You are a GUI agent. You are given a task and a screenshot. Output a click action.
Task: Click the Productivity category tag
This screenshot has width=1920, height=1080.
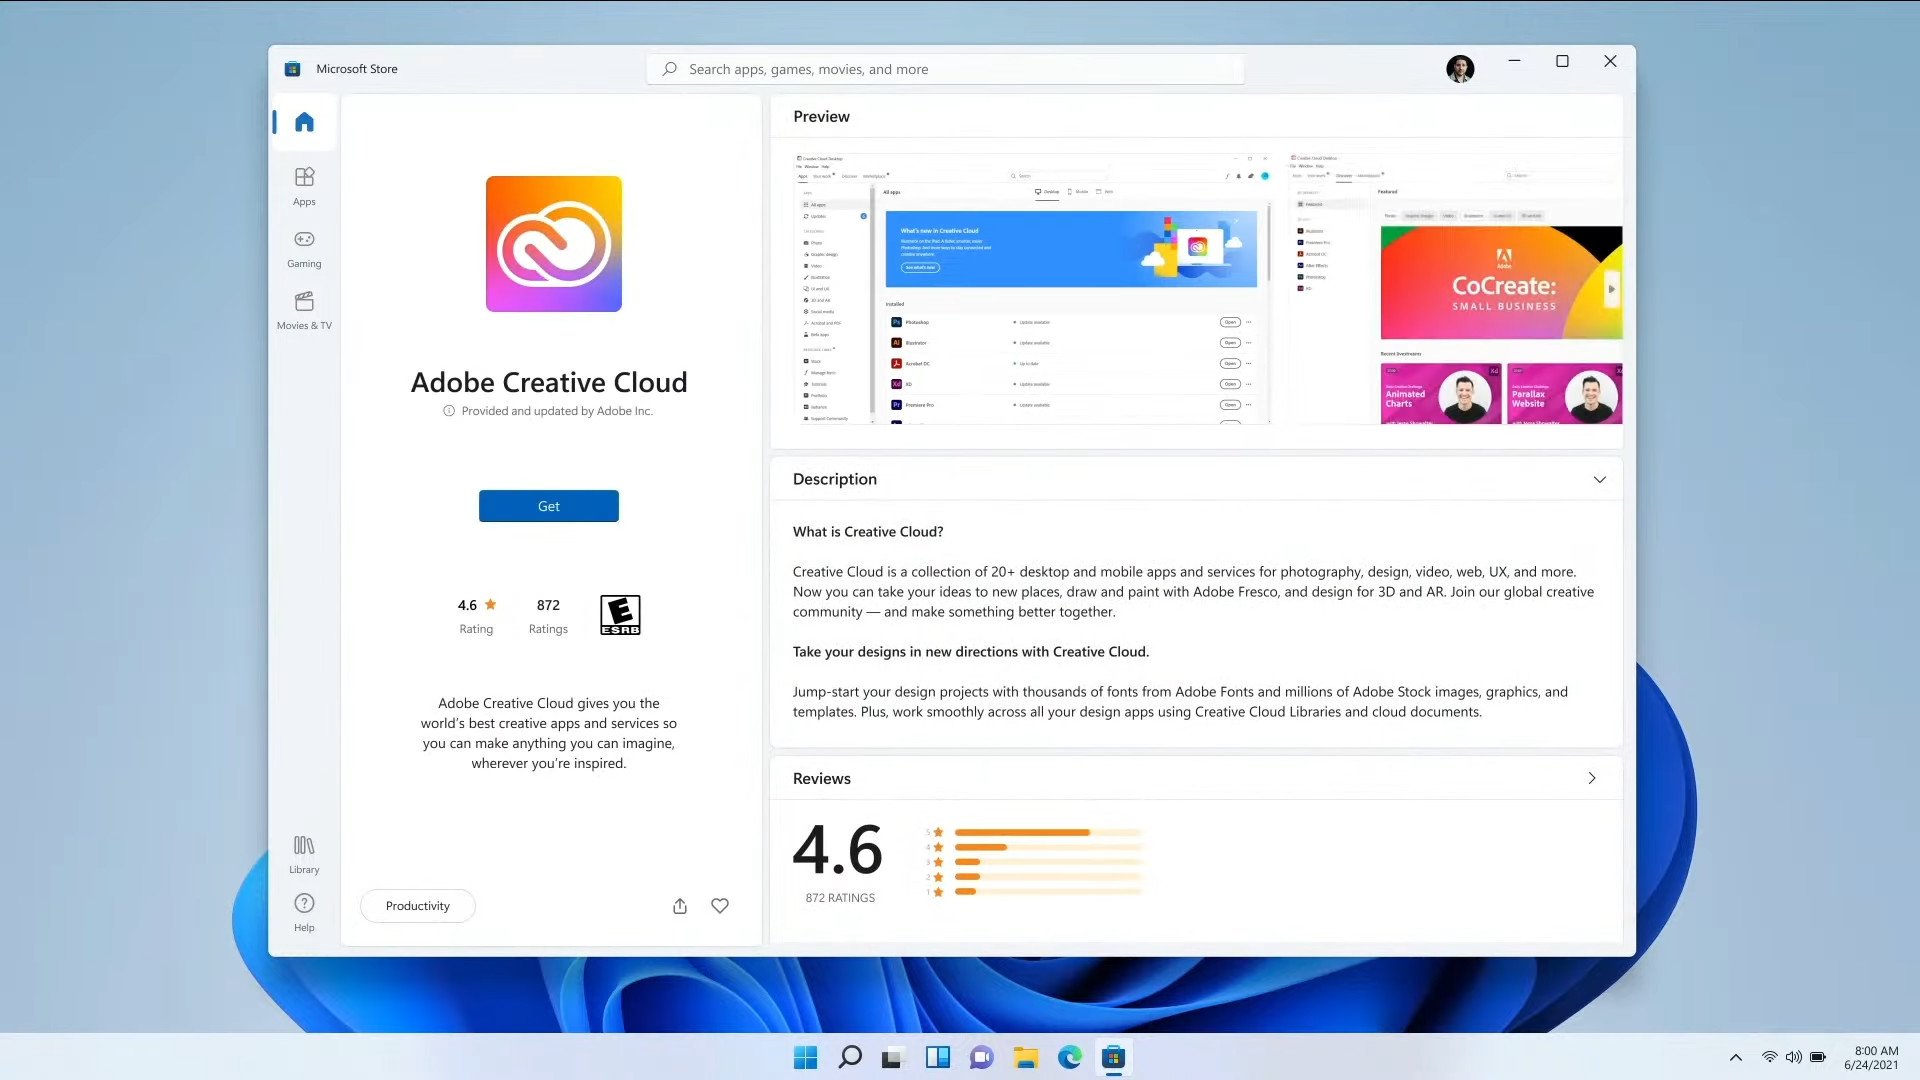pyautogui.click(x=417, y=905)
